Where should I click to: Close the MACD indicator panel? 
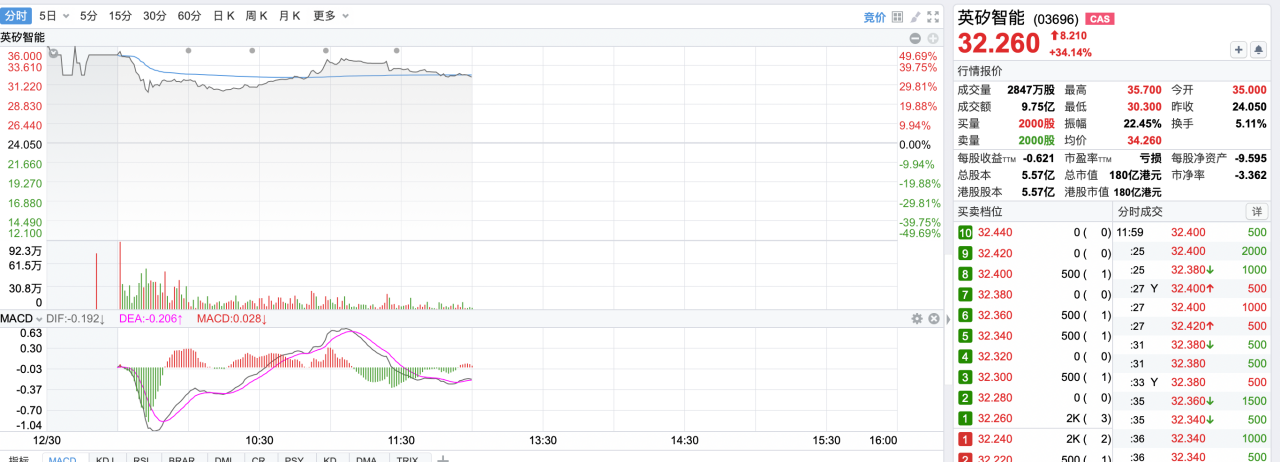click(x=933, y=318)
